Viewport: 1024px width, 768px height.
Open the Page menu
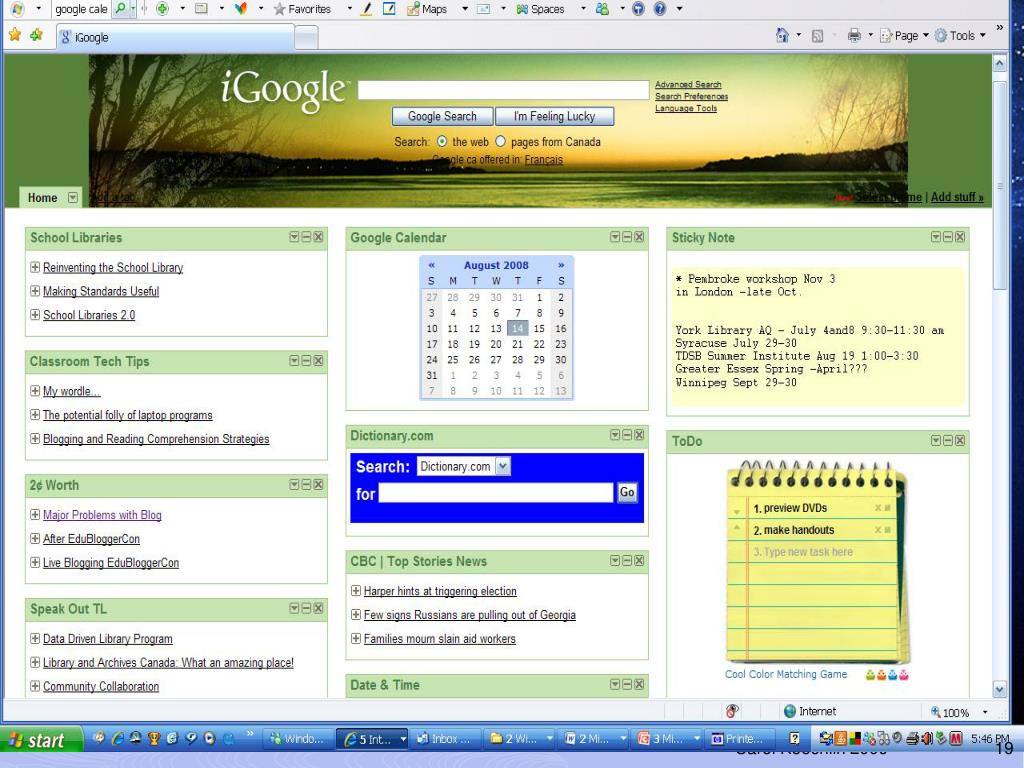[x=904, y=36]
